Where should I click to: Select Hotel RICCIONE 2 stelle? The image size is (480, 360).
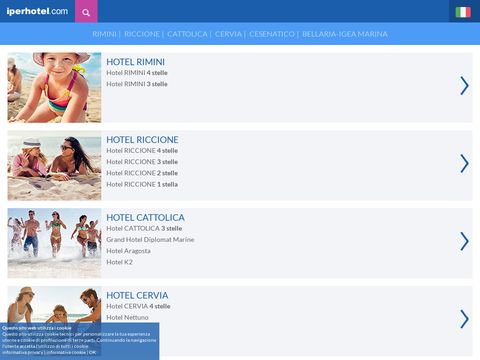tap(142, 173)
